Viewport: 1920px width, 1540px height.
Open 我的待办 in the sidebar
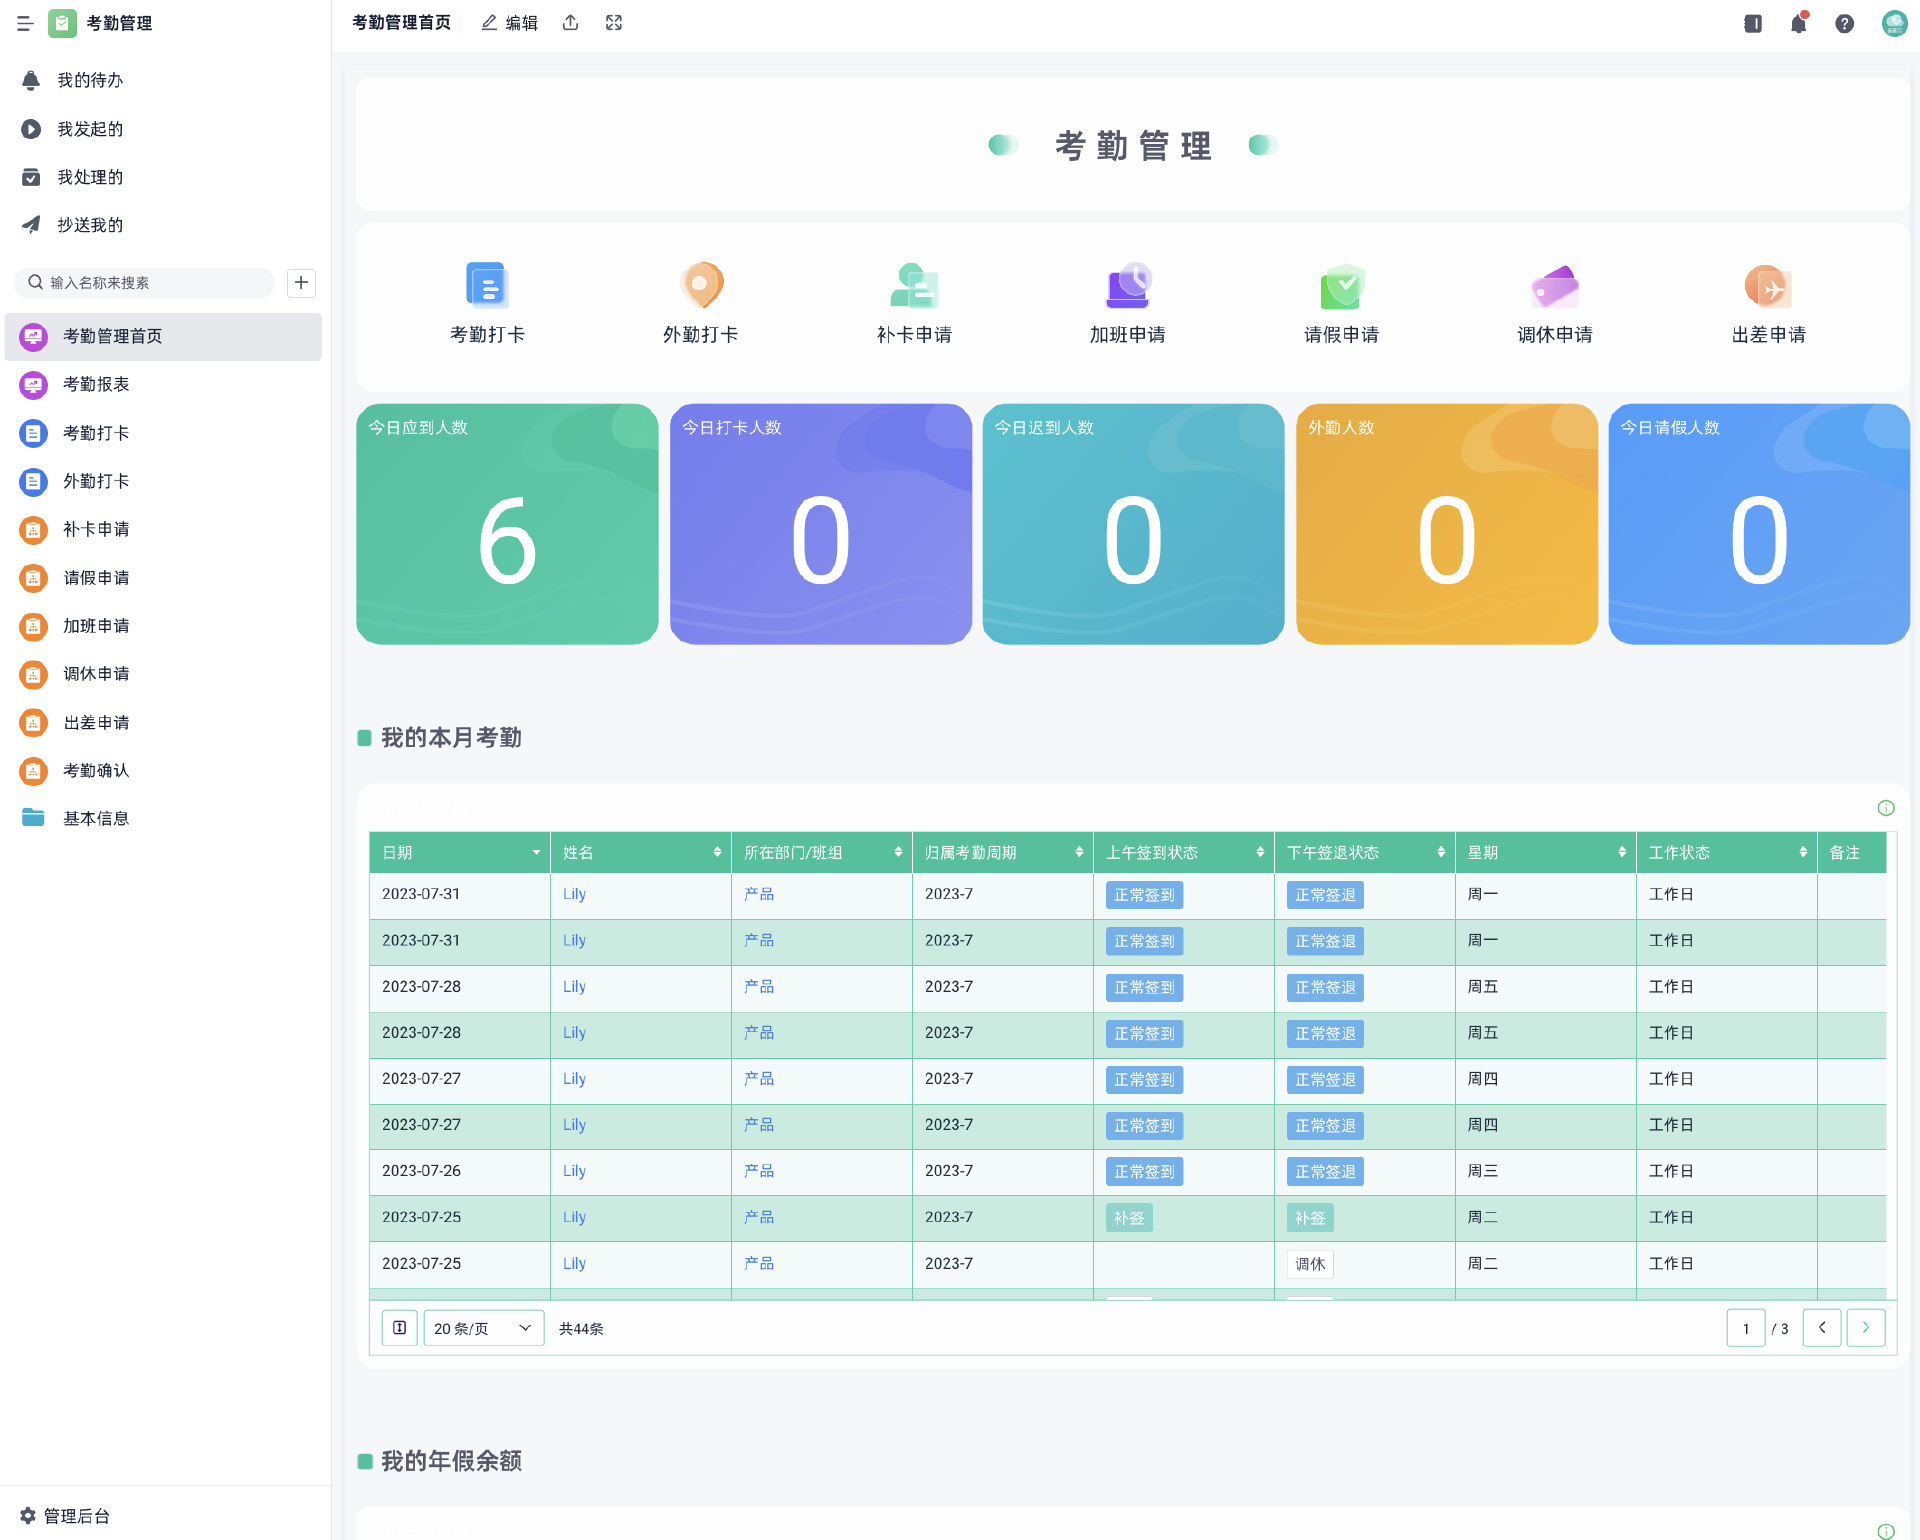tap(90, 80)
